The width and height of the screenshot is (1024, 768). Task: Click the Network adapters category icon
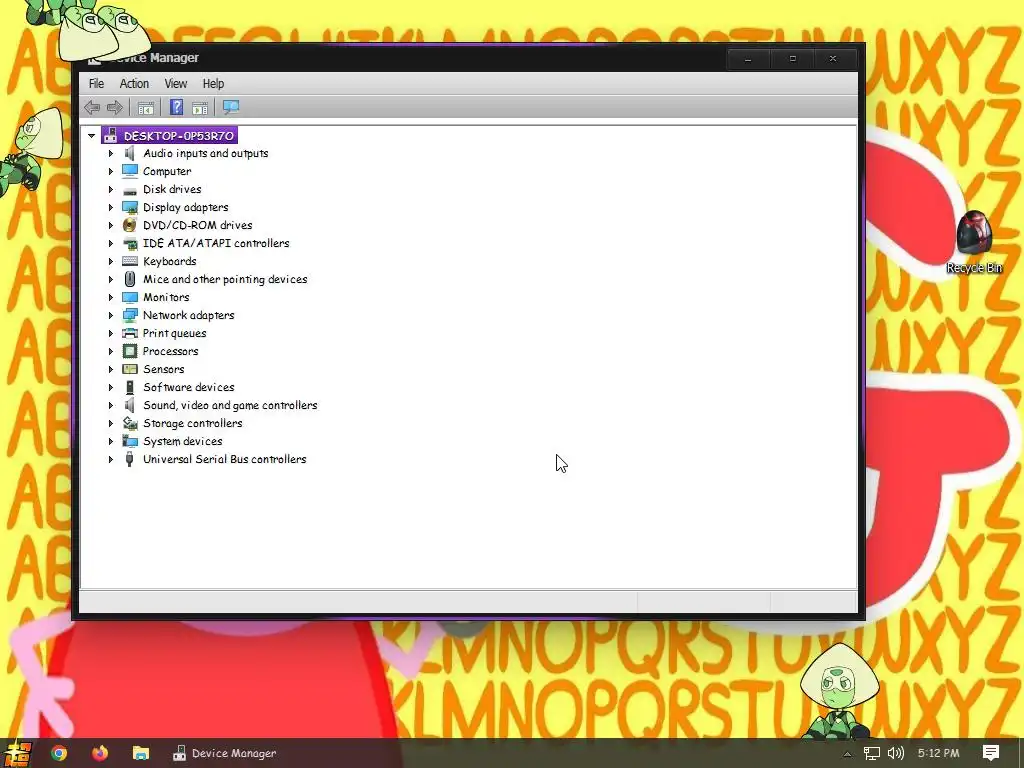click(130, 315)
